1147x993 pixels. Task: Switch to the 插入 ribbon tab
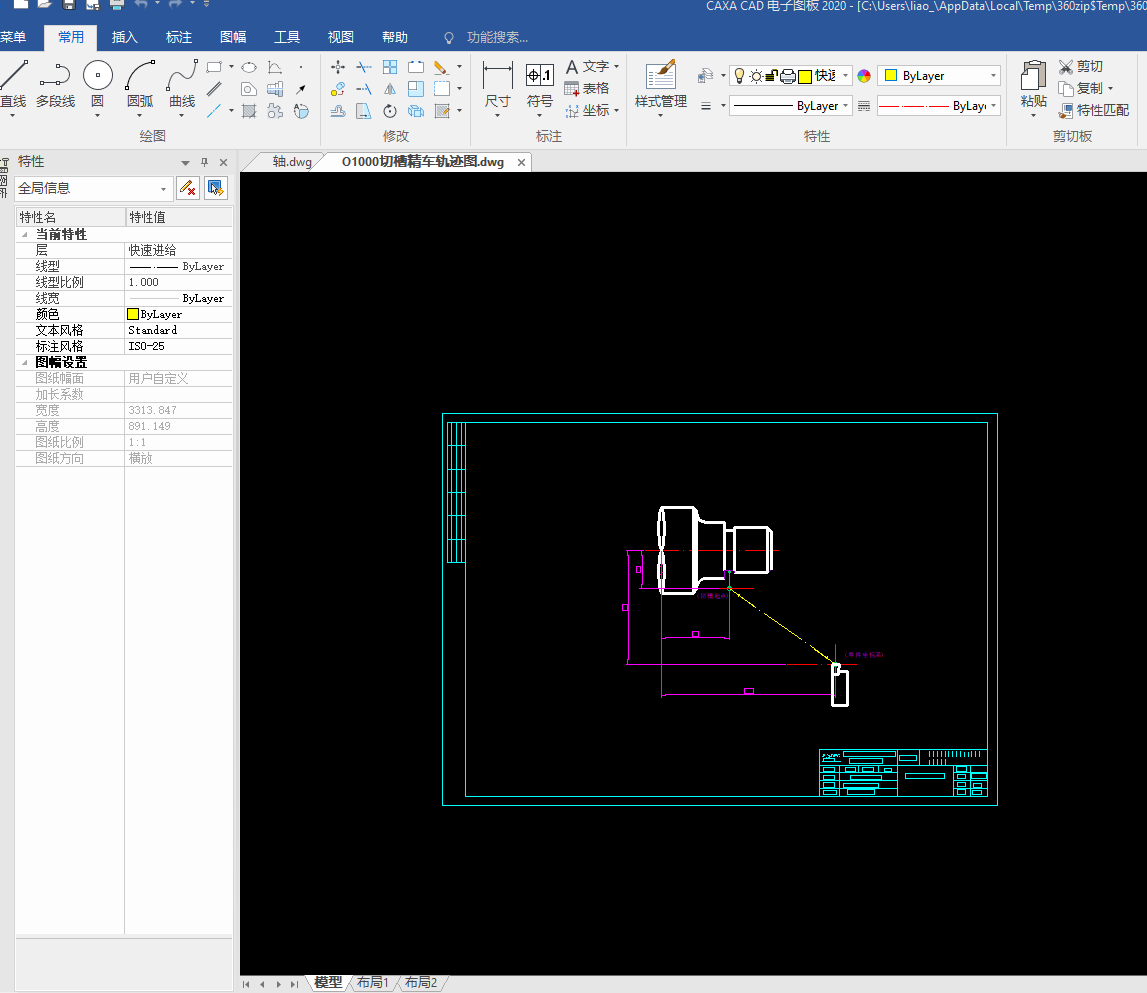(124, 37)
